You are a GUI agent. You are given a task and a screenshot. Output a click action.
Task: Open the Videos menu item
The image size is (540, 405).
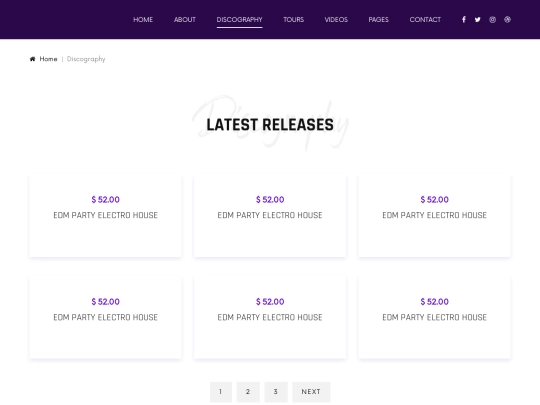pyautogui.click(x=336, y=20)
